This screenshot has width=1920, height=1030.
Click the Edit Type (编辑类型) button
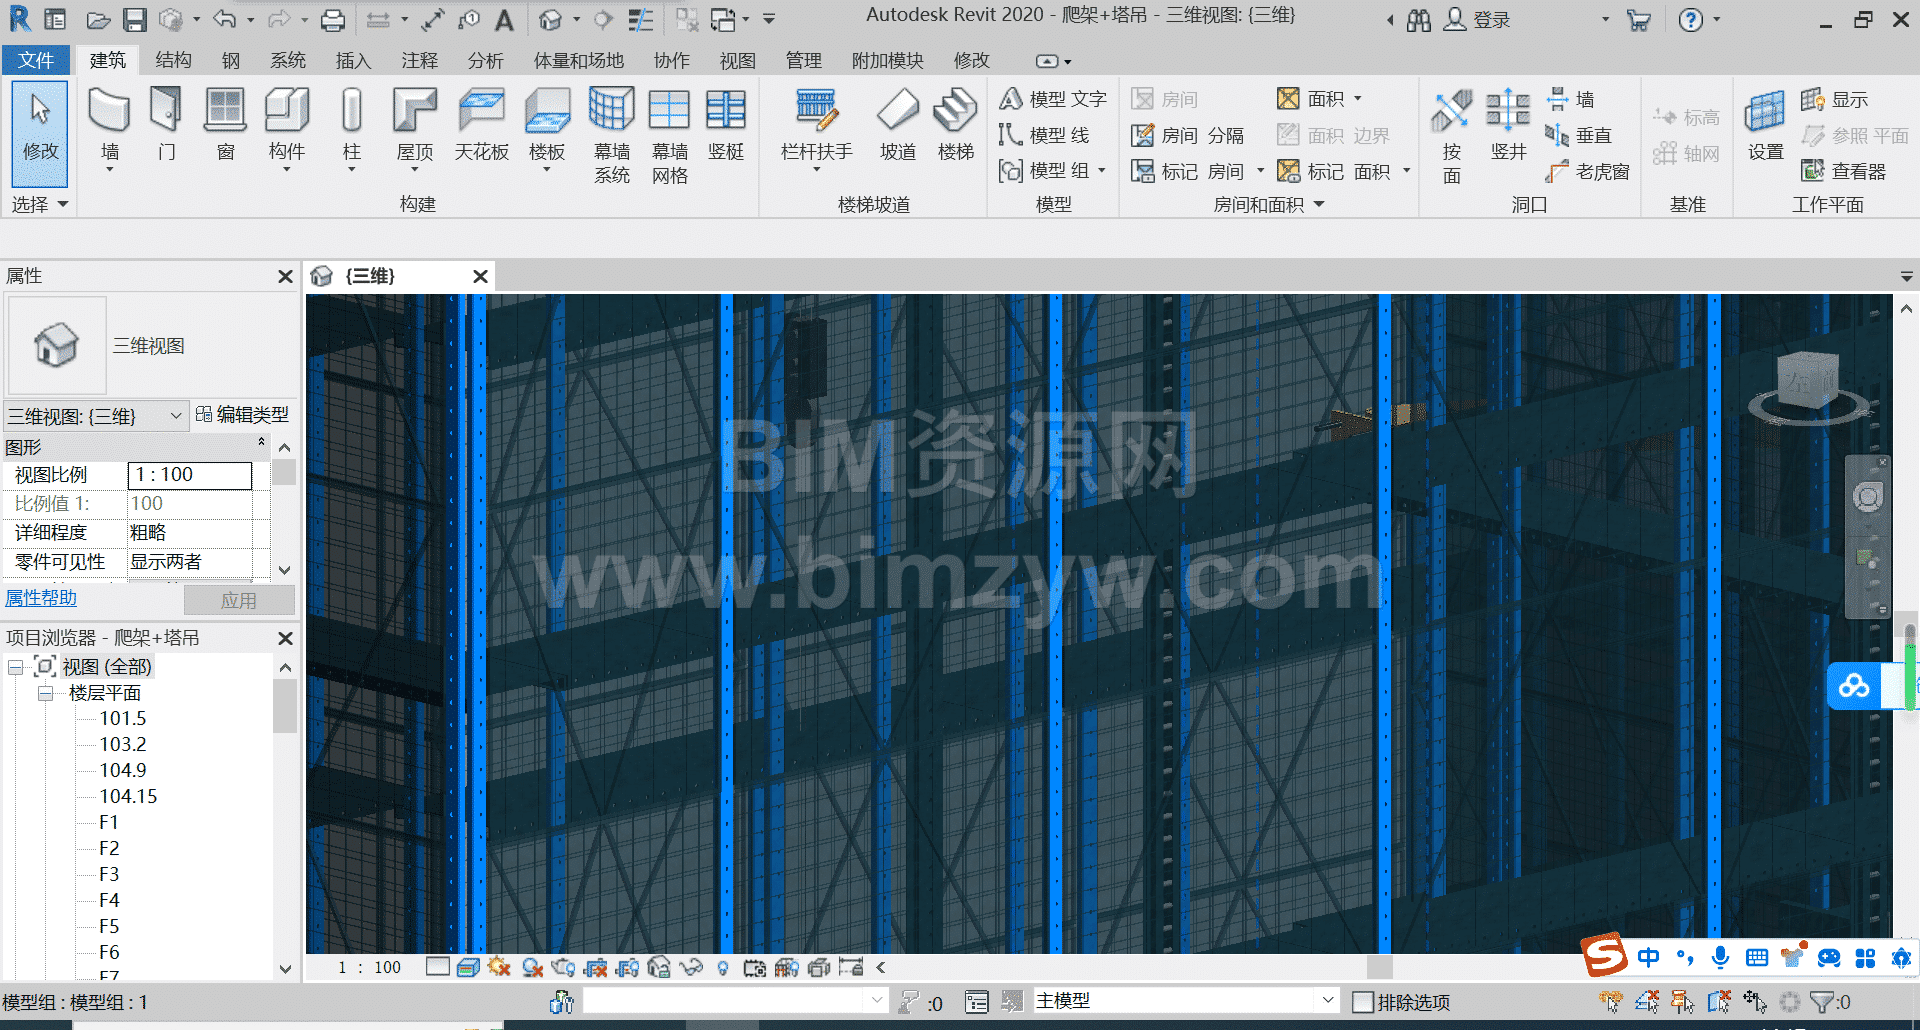click(x=242, y=414)
